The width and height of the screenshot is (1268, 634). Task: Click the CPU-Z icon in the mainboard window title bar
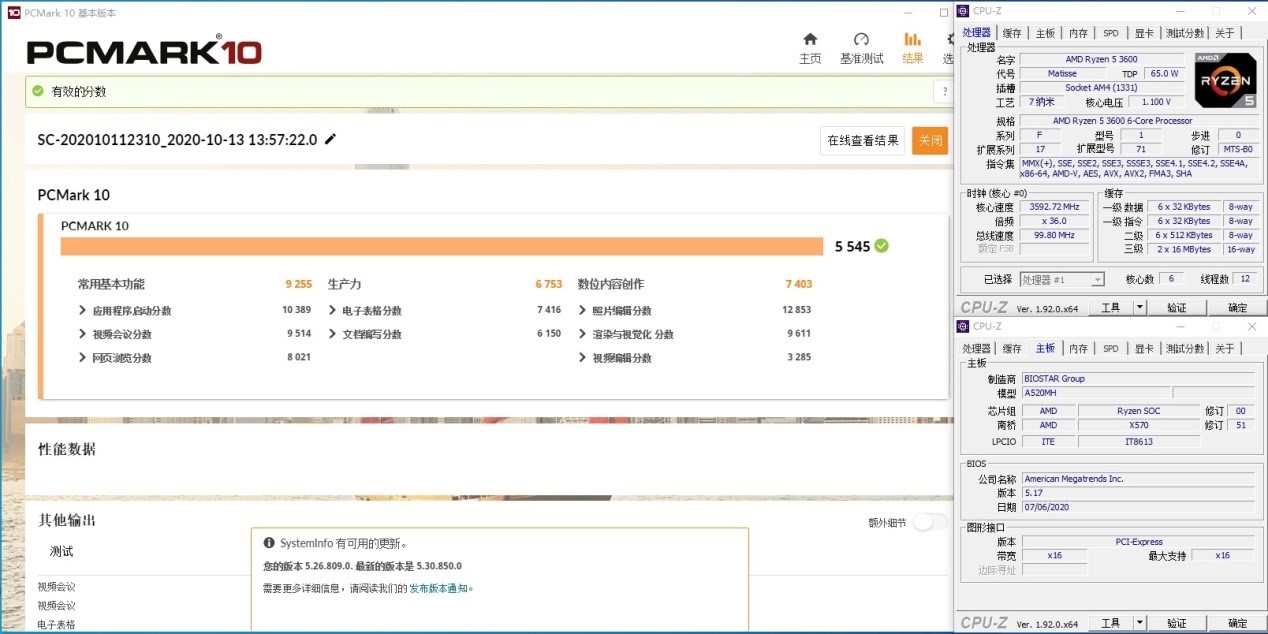pos(963,326)
